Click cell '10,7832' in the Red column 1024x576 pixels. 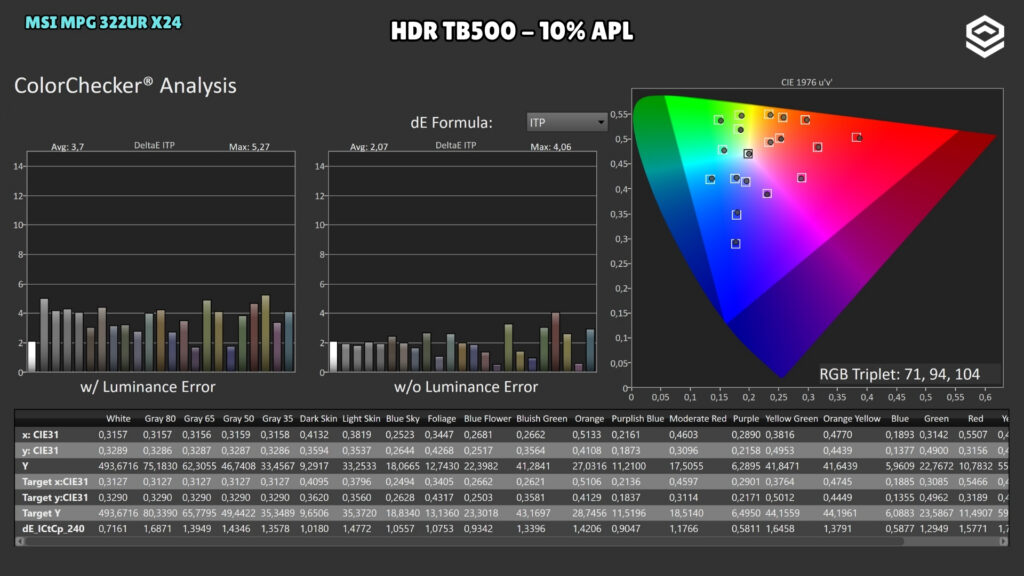(976, 466)
